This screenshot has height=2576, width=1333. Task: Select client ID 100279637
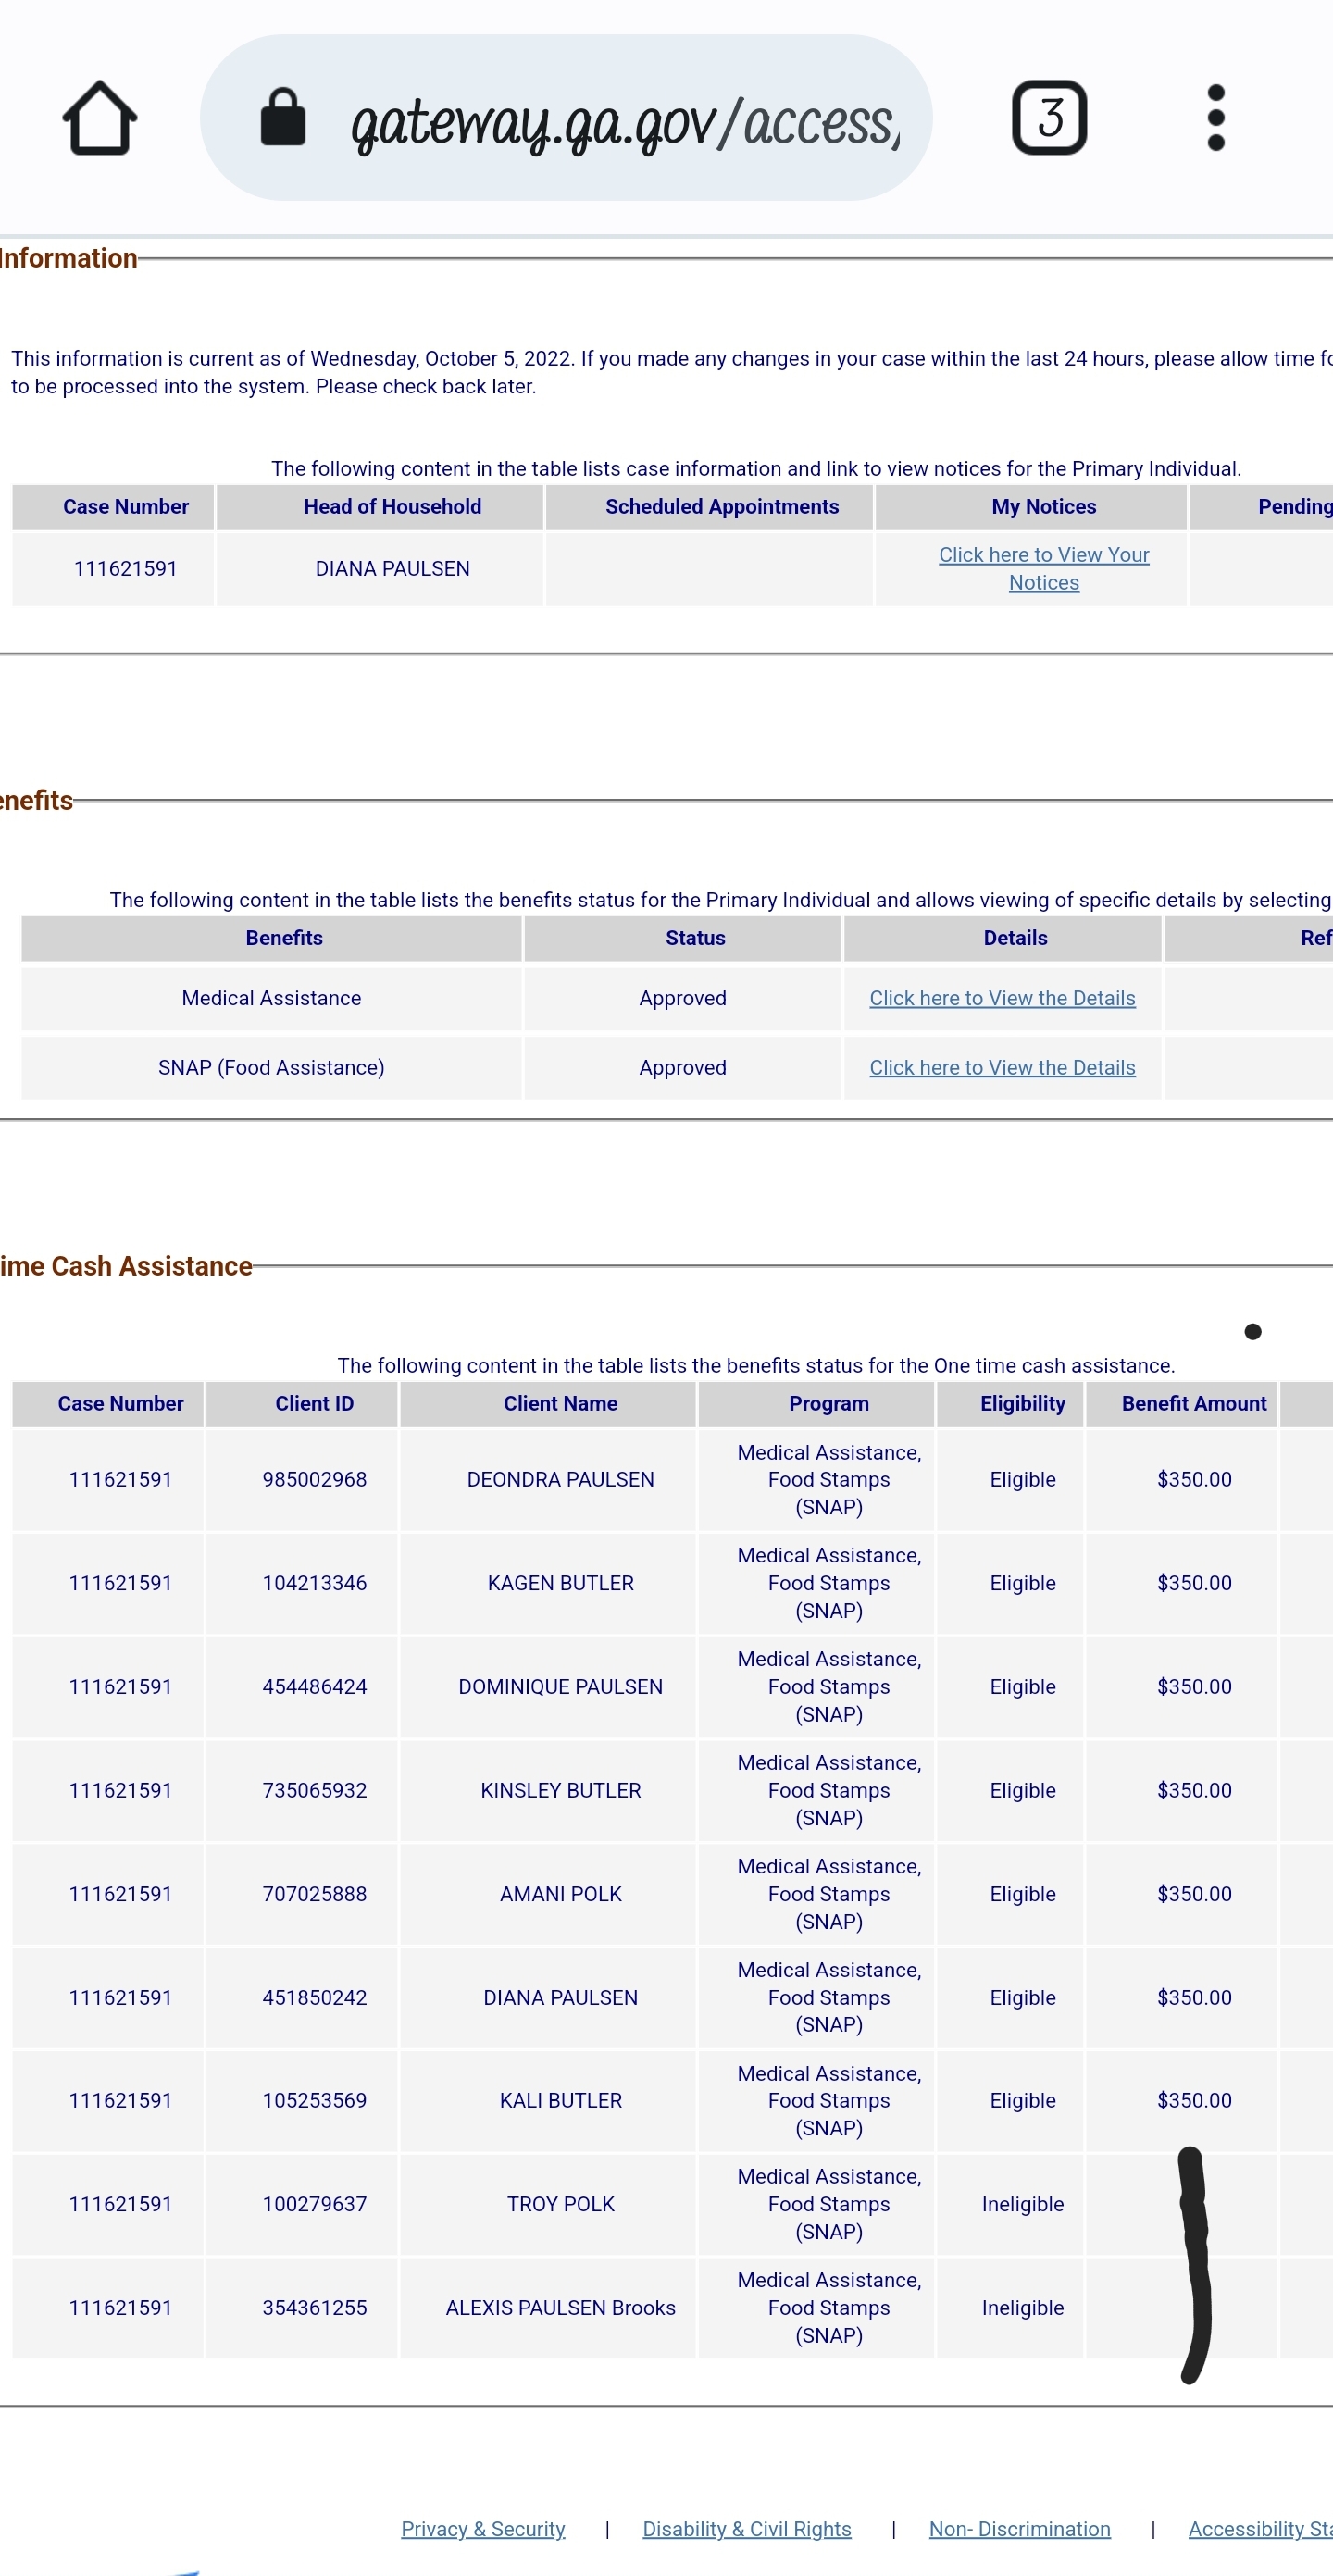pos(314,2205)
